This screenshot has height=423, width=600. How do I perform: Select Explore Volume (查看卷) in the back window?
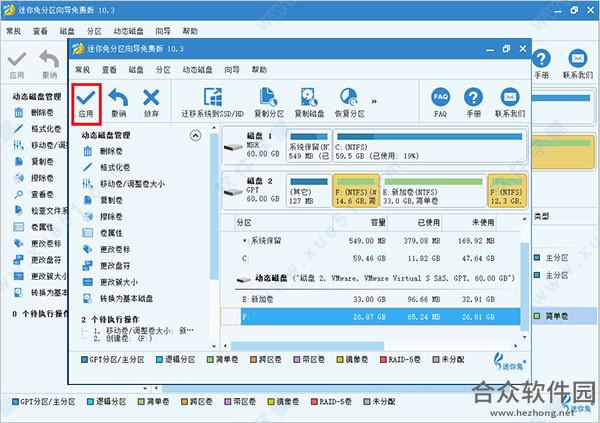(34, 194)
